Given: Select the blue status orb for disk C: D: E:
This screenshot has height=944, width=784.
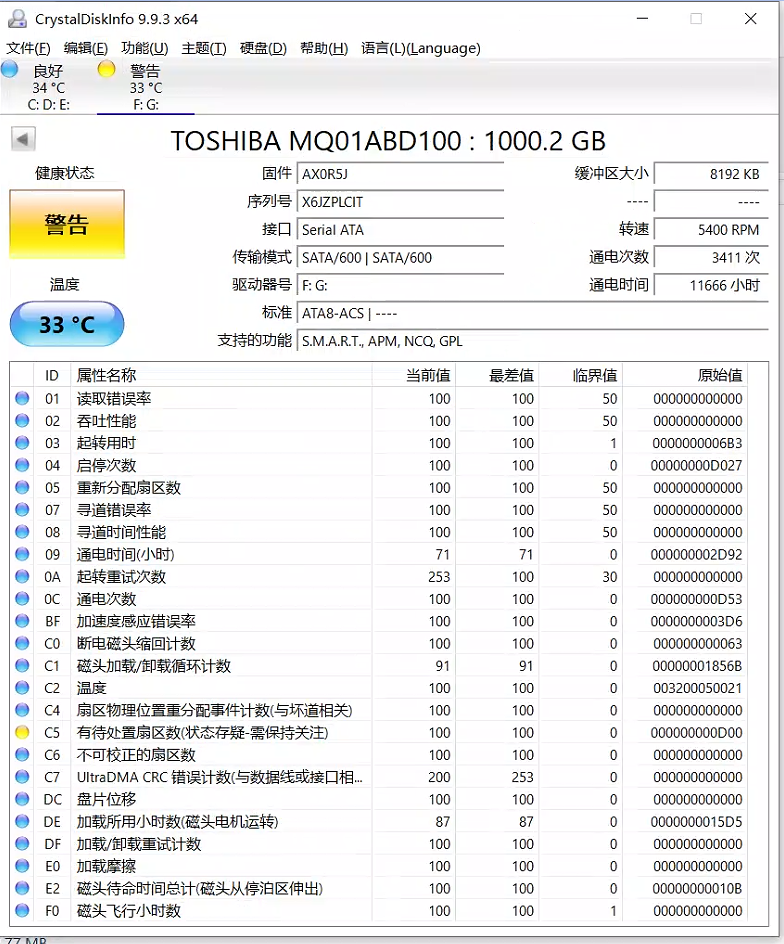Looking at the screenshot, I should [x=9, y=69].
